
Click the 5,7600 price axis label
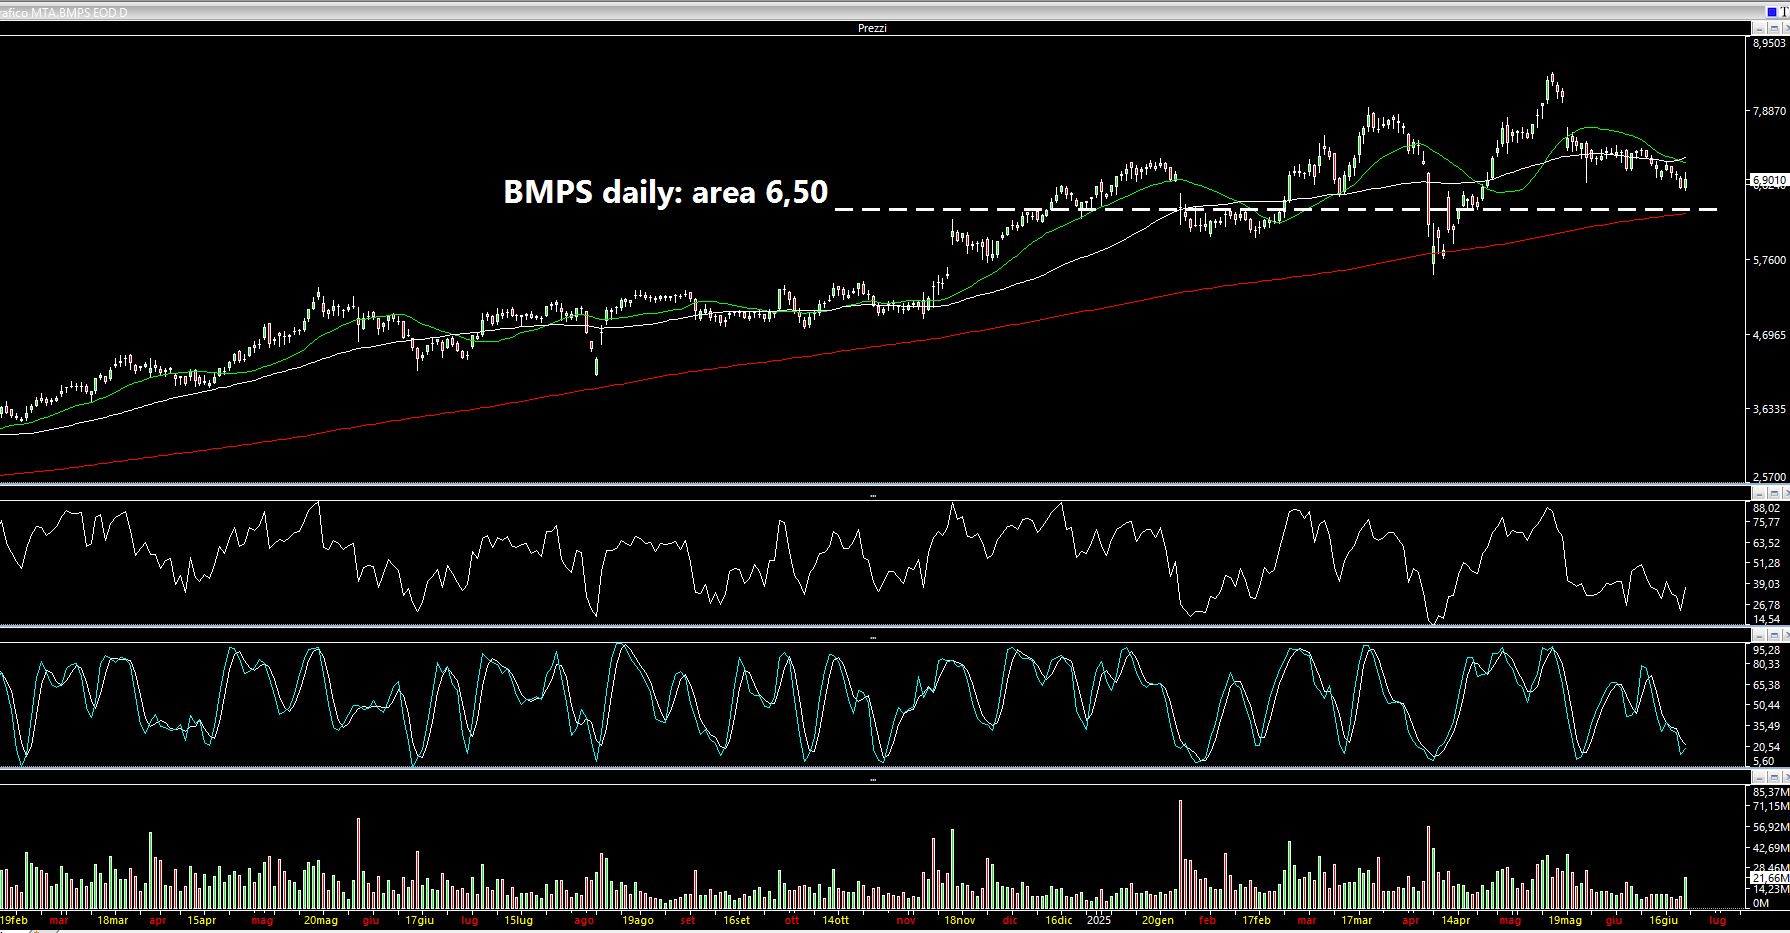pyautogui.click(x=1769, y=260)
